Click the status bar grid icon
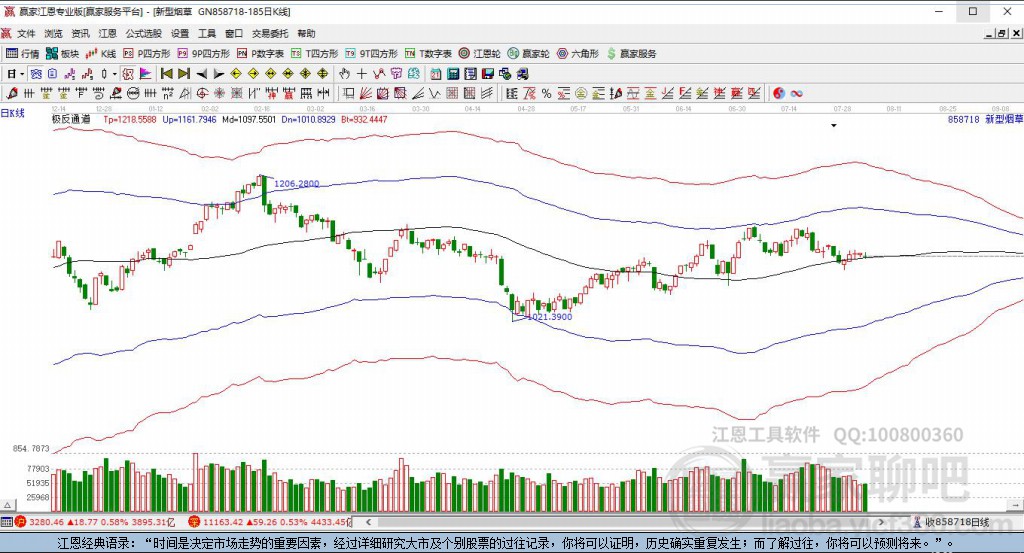1024x553 pixels. [7, 522]
